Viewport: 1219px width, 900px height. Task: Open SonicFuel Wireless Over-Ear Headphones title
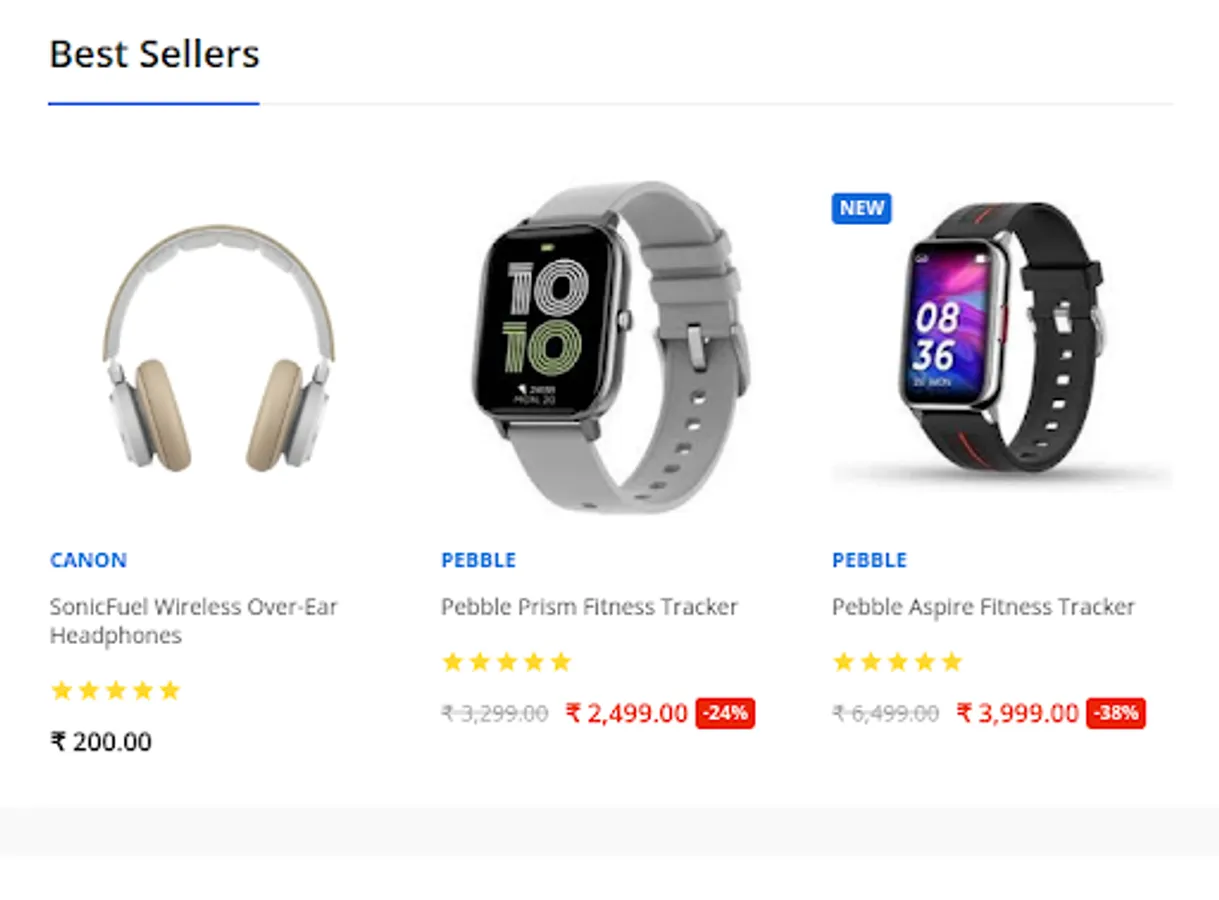[194, 621]
